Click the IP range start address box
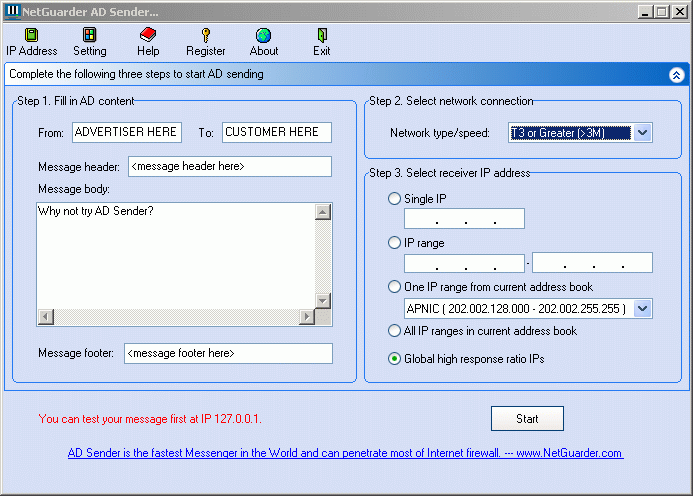 tap(465, 263)
